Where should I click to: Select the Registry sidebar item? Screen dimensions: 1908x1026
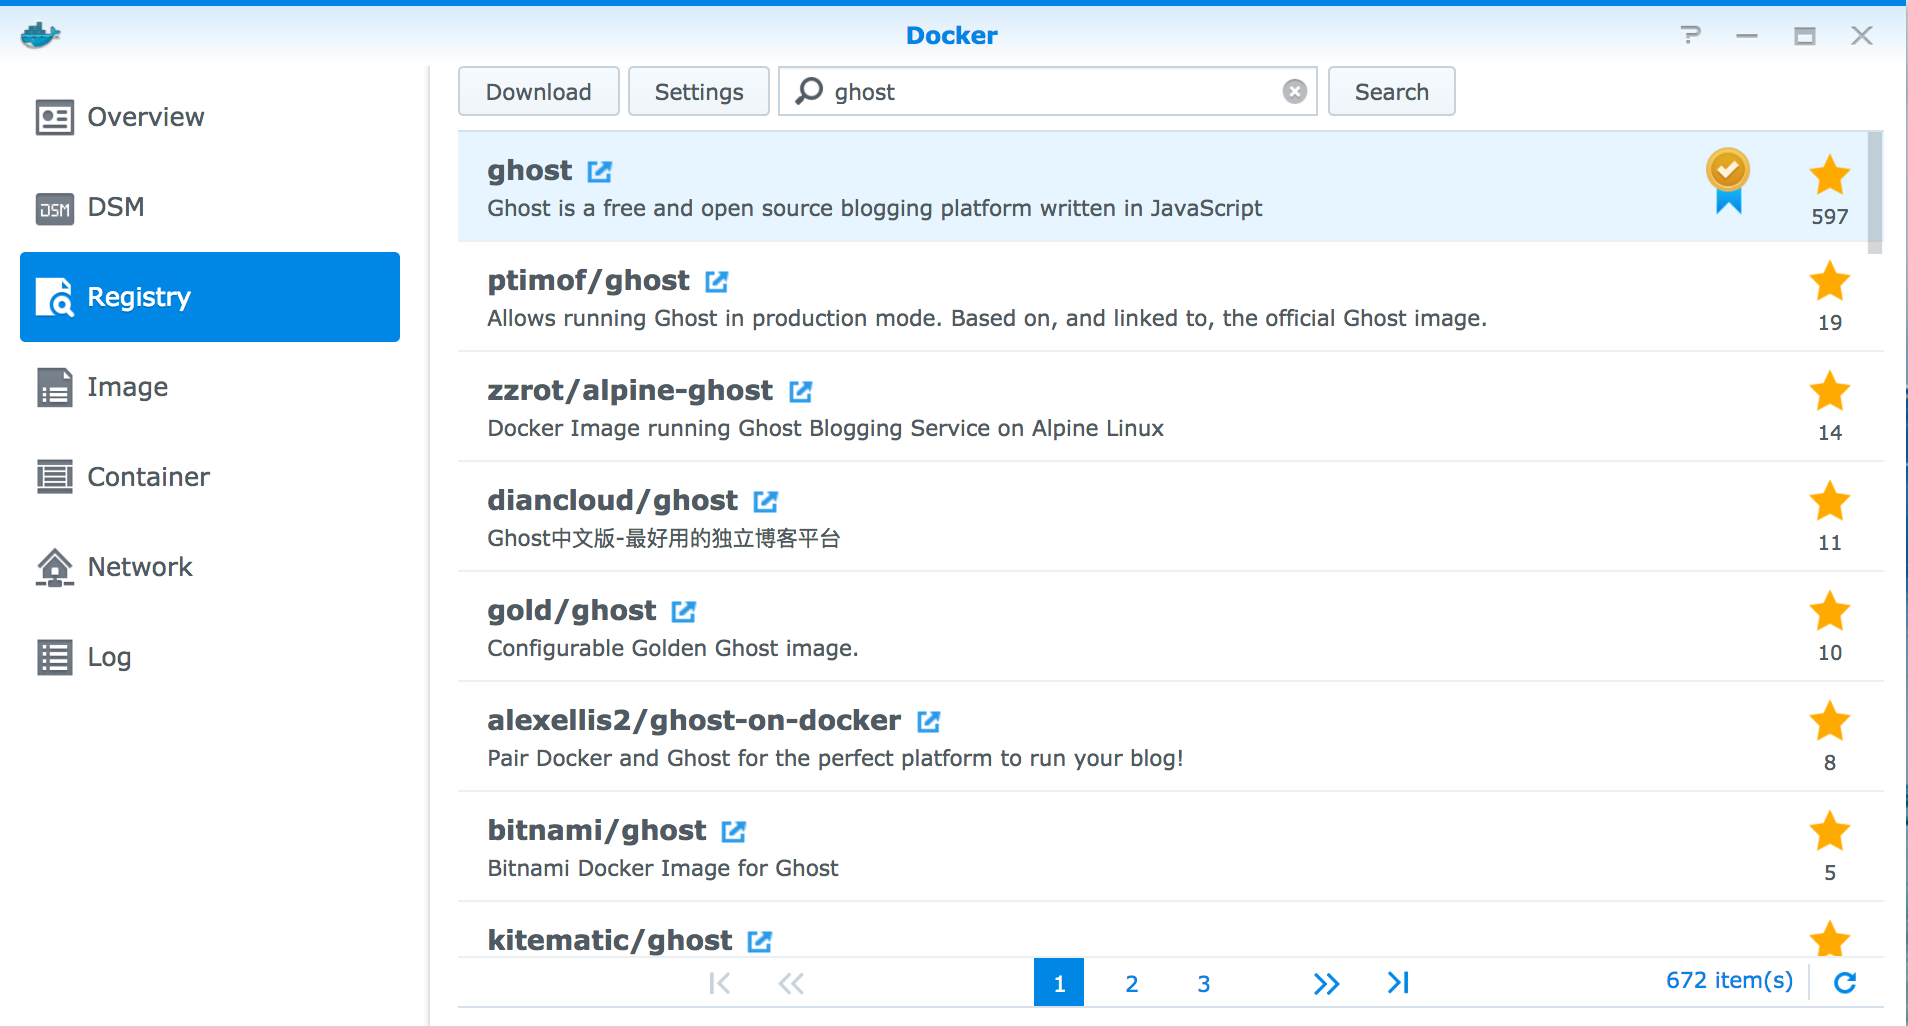click(210, 297)
